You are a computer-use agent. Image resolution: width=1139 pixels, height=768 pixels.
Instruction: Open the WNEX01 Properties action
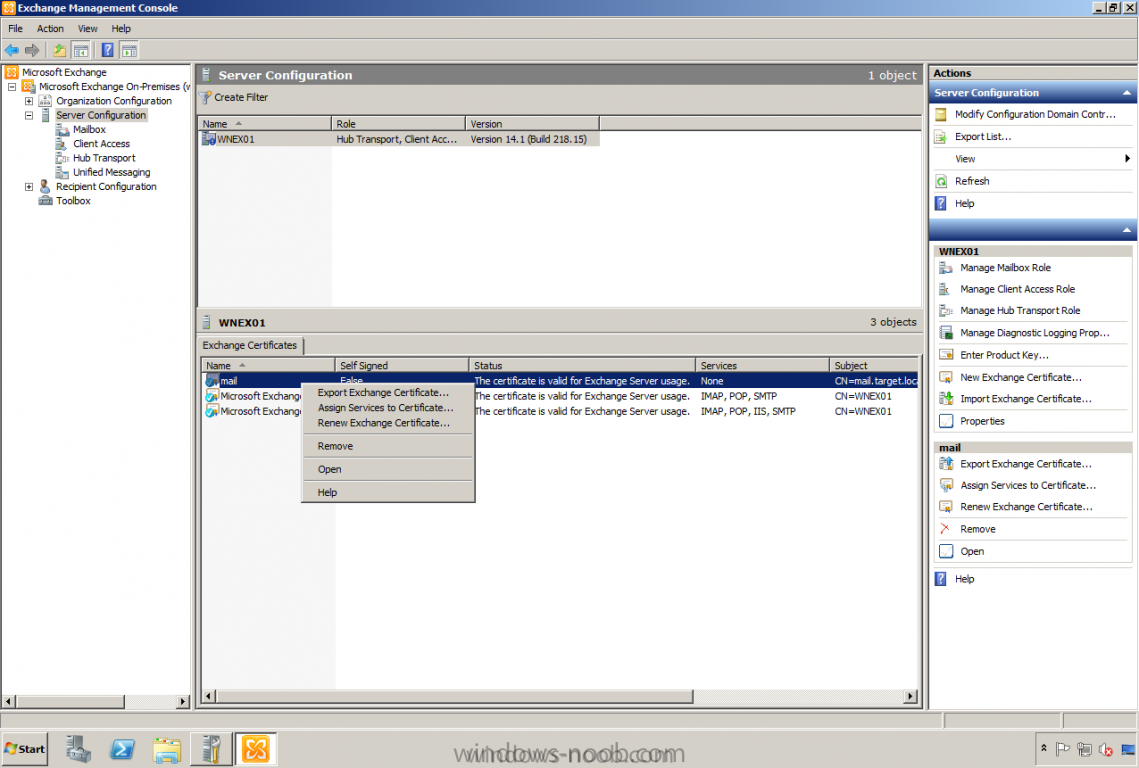982,421
